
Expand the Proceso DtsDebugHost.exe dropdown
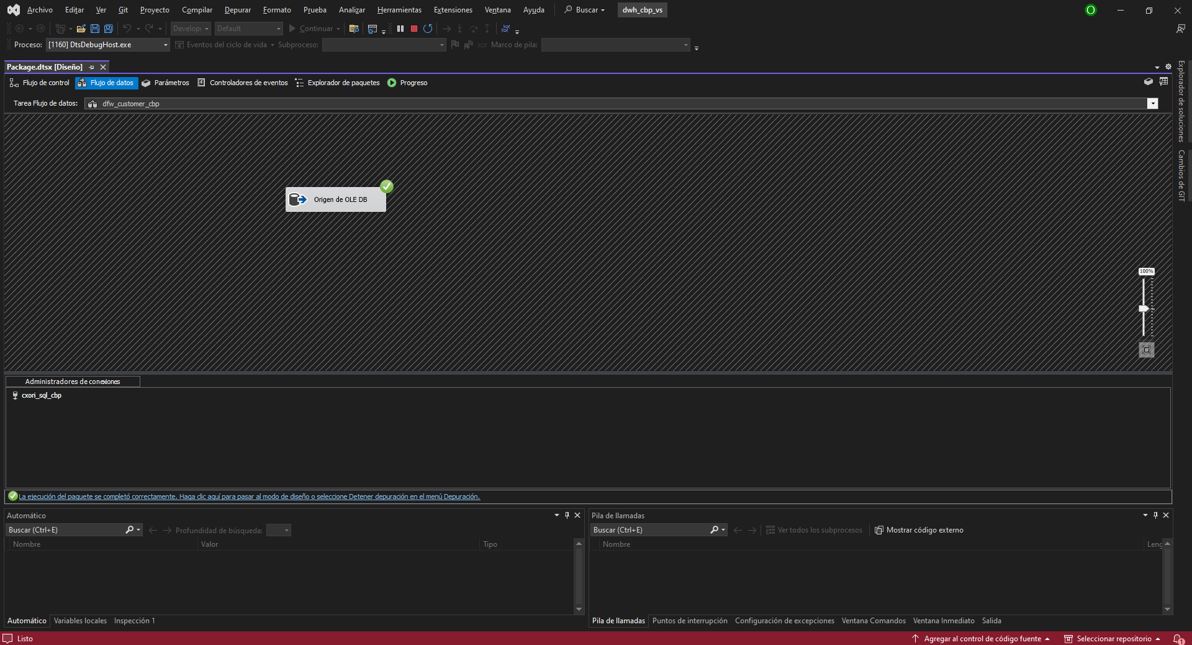tap(165, 45)
